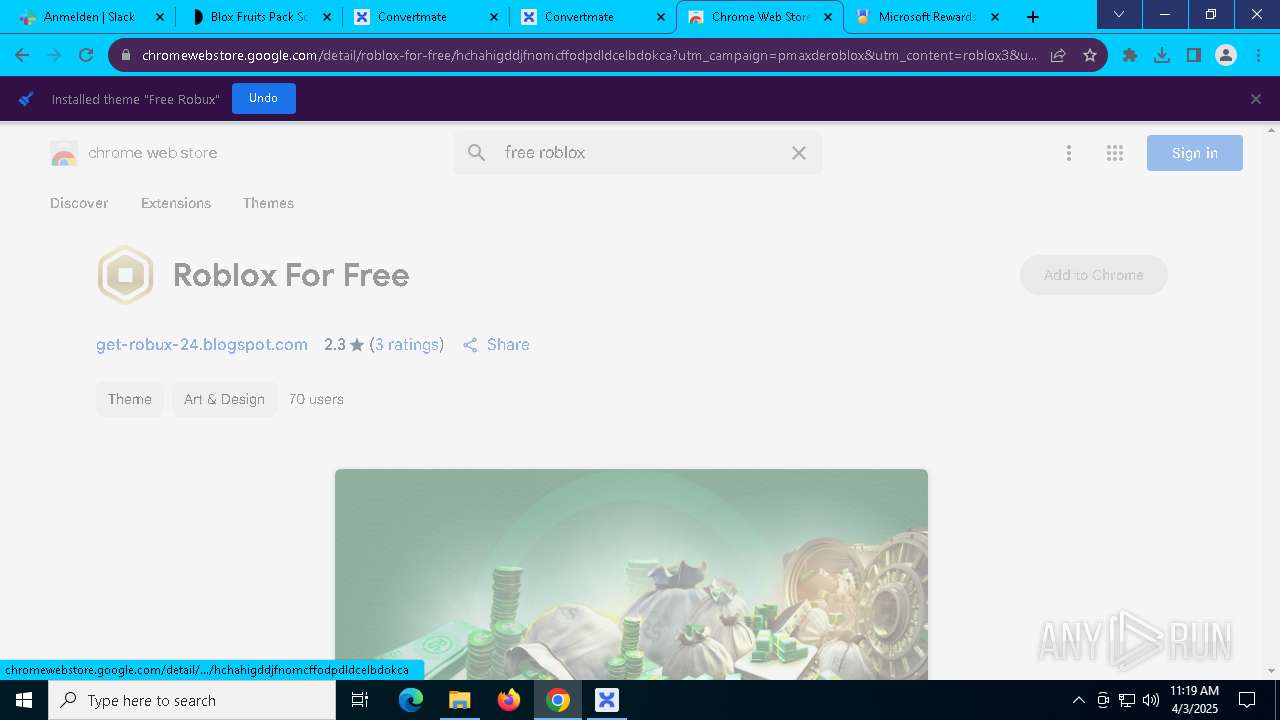The width and height of the screenshot is (1280, 720).
Task: Toggle the Chrome side panel
Action: click(x=1194, y=55)
